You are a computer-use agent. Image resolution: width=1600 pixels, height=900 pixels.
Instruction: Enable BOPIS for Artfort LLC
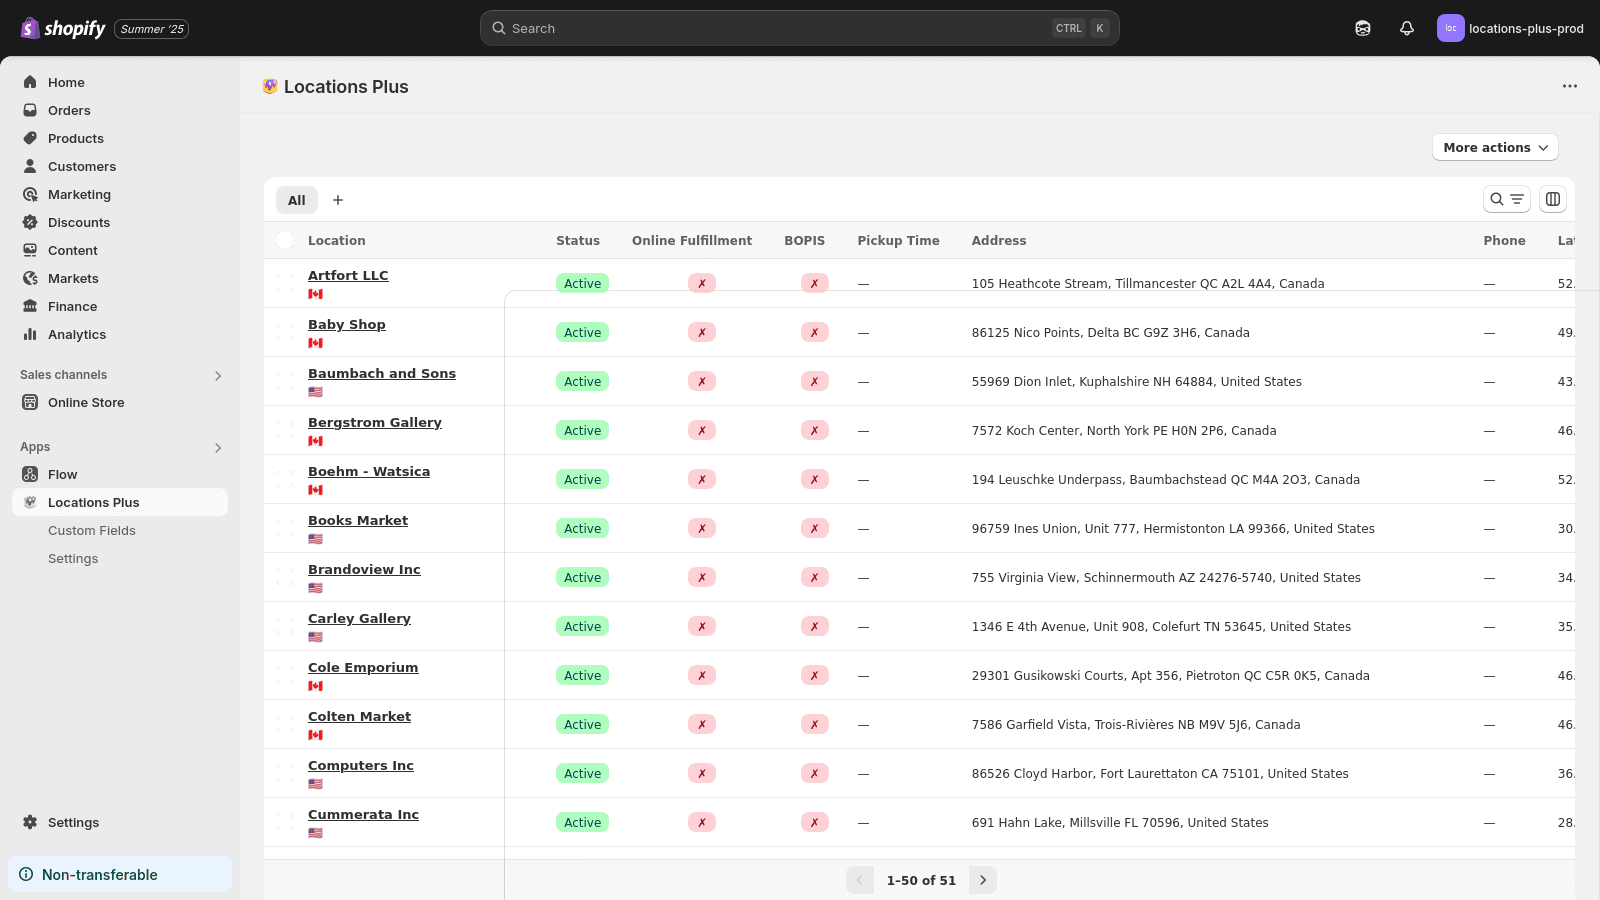[x=815, y=283]
